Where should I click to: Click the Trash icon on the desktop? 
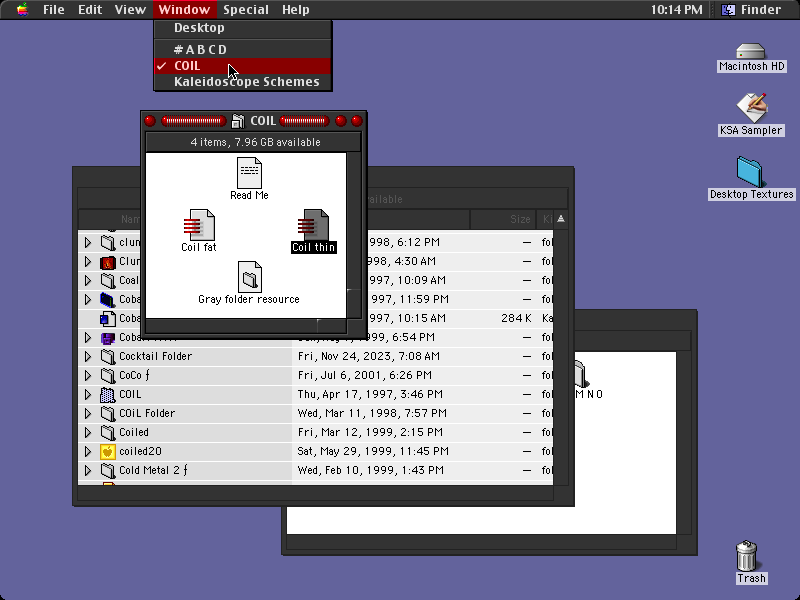click(x=747, y=556)
